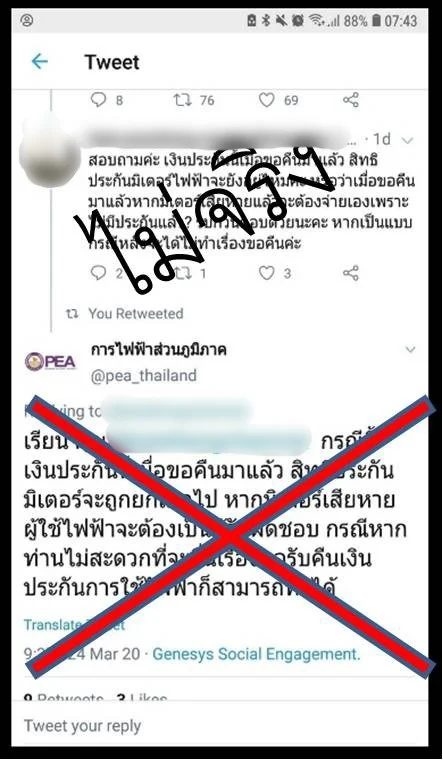The width and height of the screenshot is (443, 760).
Task: Retweet the question tweet showing 1 retweet
Action: coord(183,273)
